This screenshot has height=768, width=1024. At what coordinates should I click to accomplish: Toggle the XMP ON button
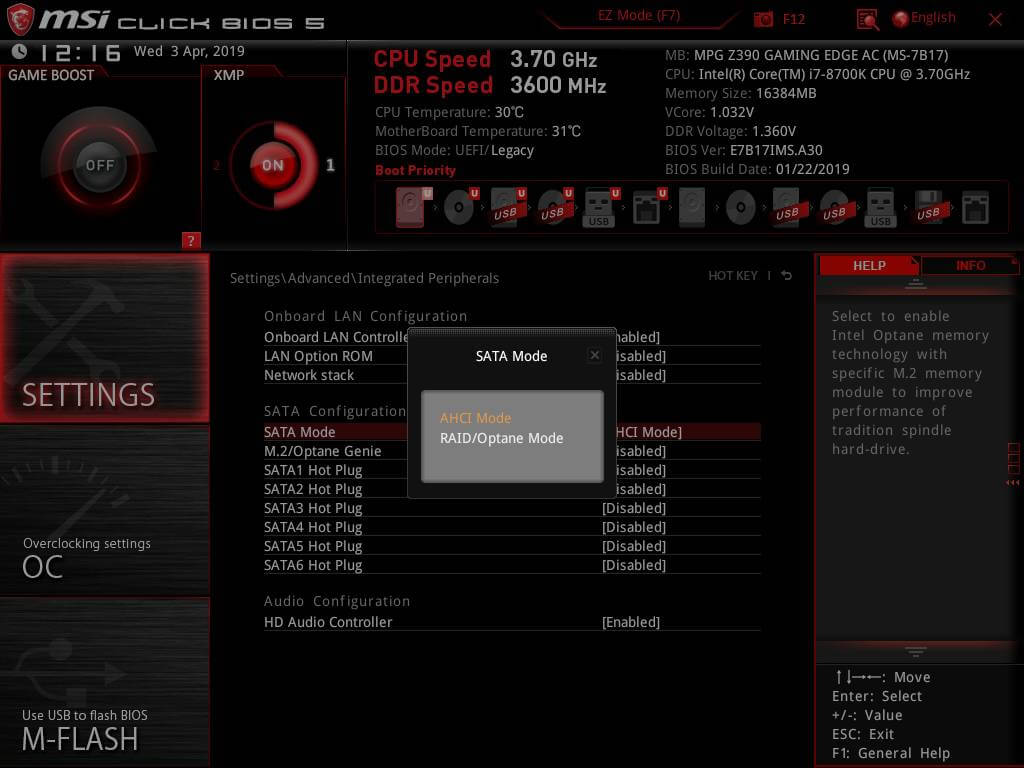(274, 165)
